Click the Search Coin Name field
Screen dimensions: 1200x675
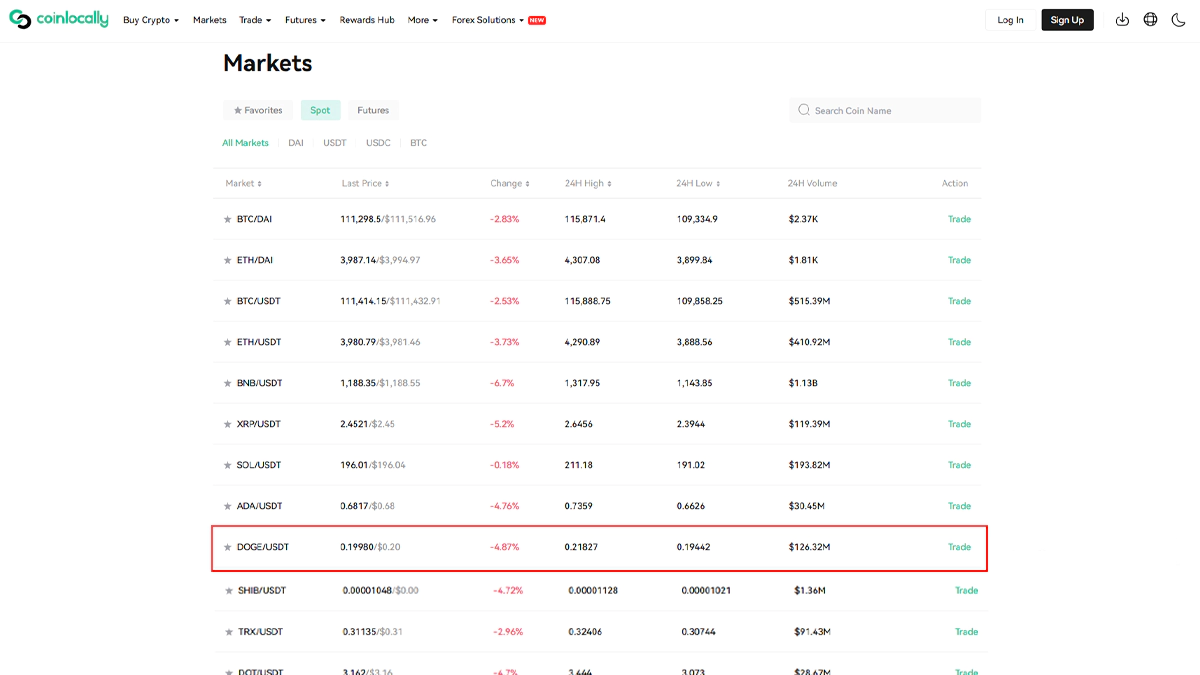pyautogui.click(x=890, y=110)
